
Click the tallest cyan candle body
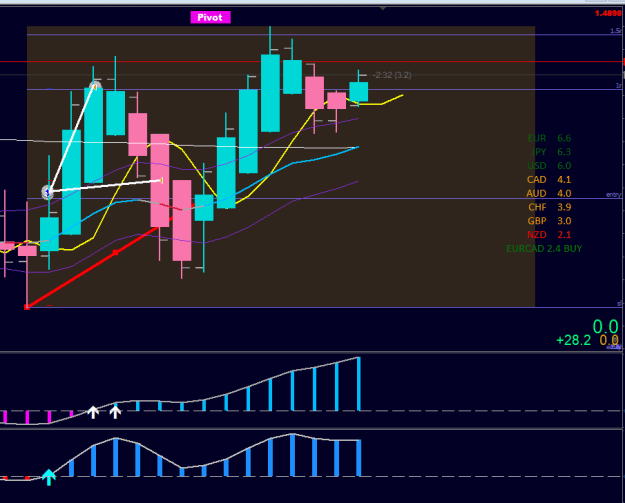(71, 182)
